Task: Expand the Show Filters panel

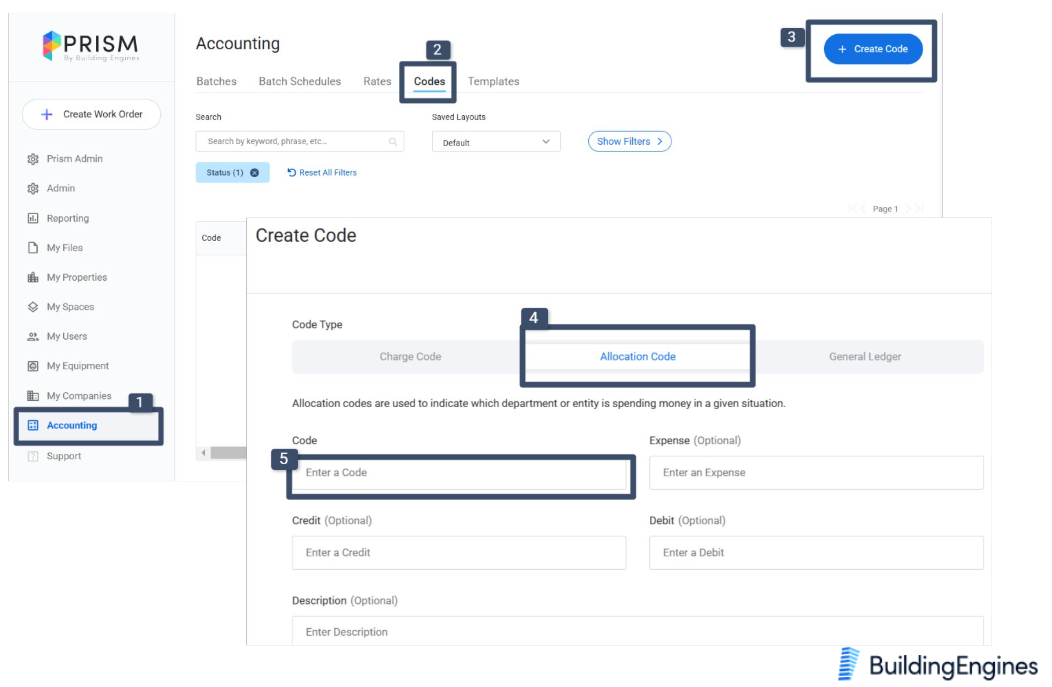Action: point(629,142)
